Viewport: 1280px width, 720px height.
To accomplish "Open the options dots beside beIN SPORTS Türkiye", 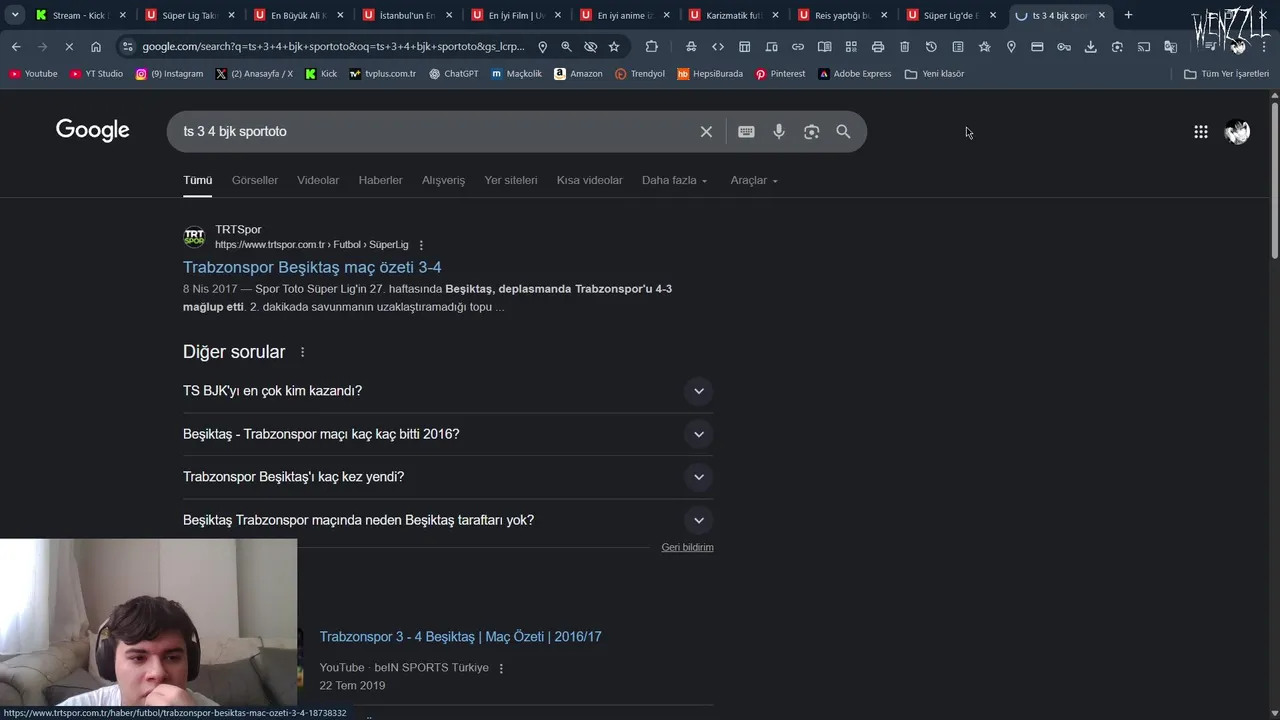I will pyautogui.click(x=501, y=668).
